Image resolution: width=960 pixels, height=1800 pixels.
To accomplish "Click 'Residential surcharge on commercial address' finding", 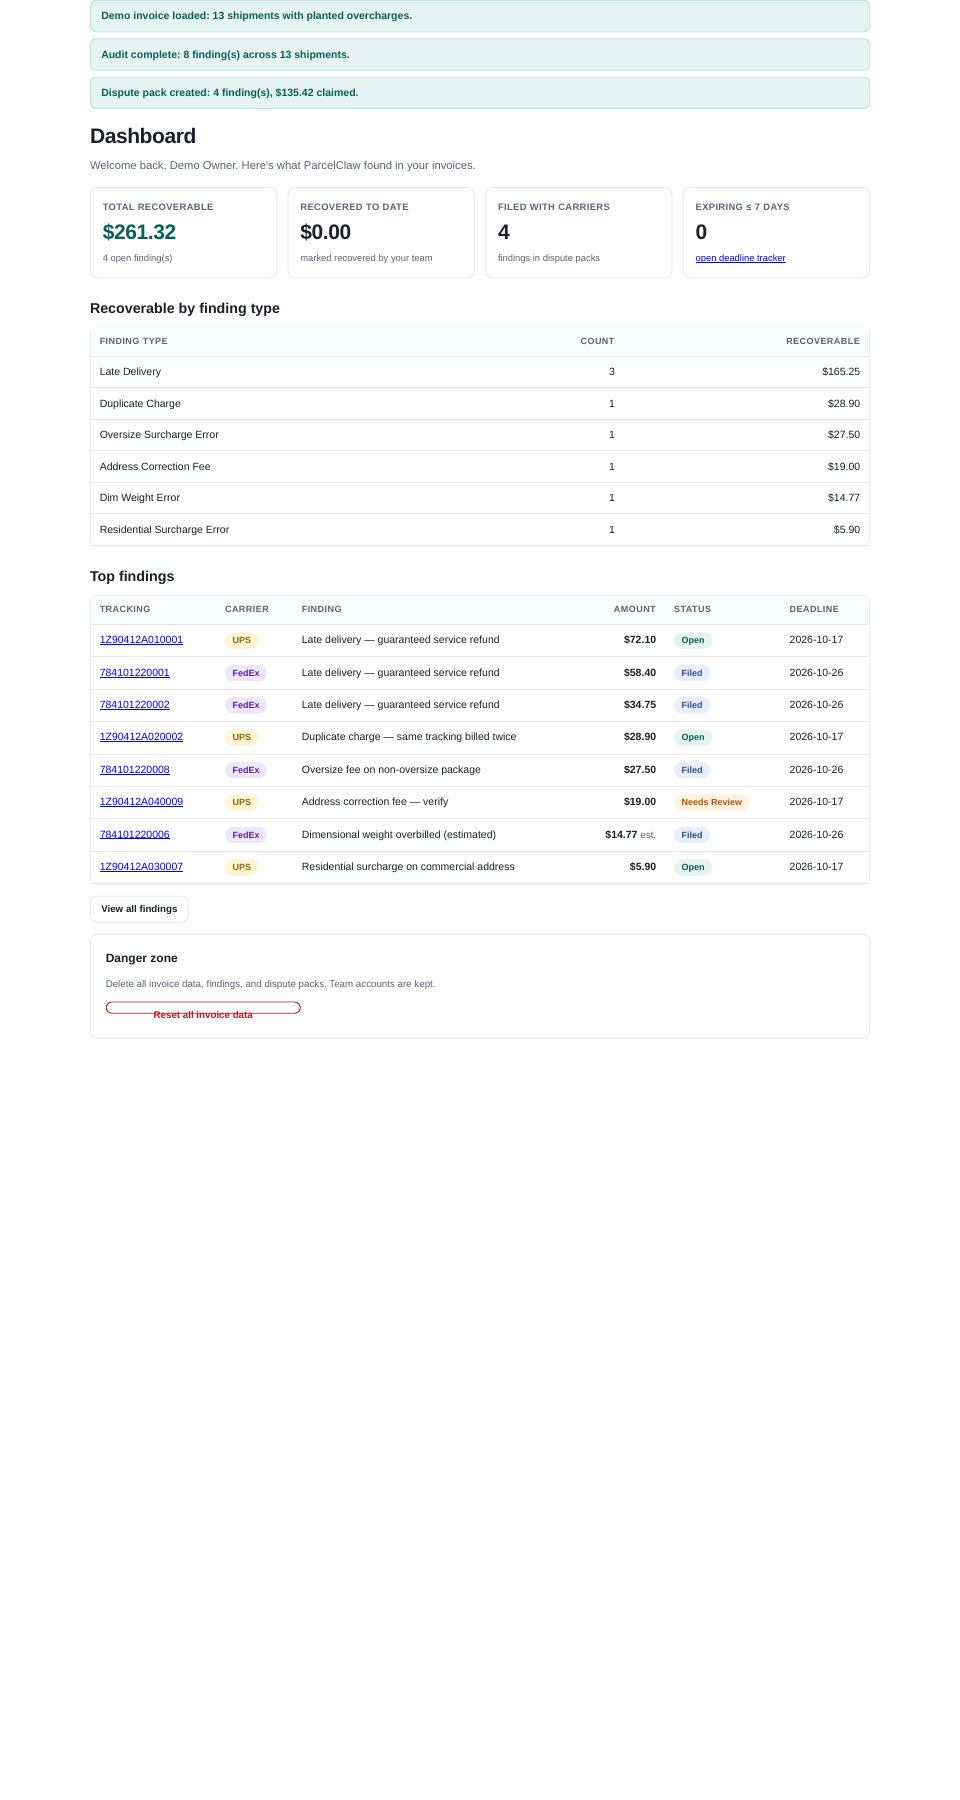I will pos(408,867).
